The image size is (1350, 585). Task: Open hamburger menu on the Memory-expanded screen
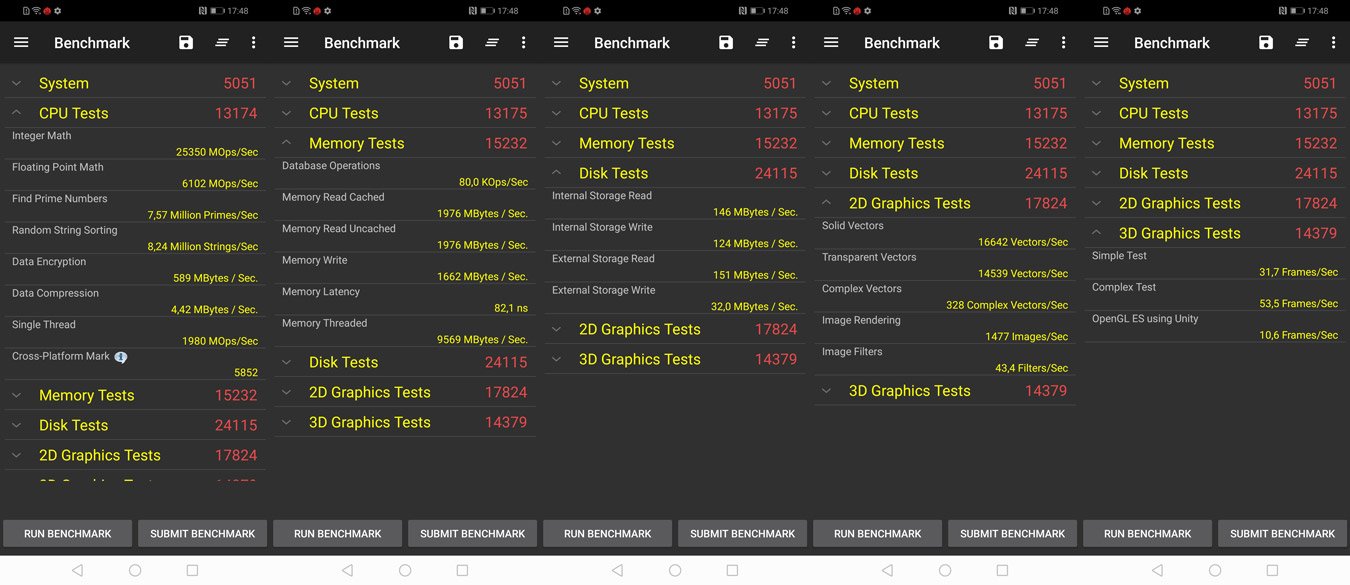click(x=291, y=43)
